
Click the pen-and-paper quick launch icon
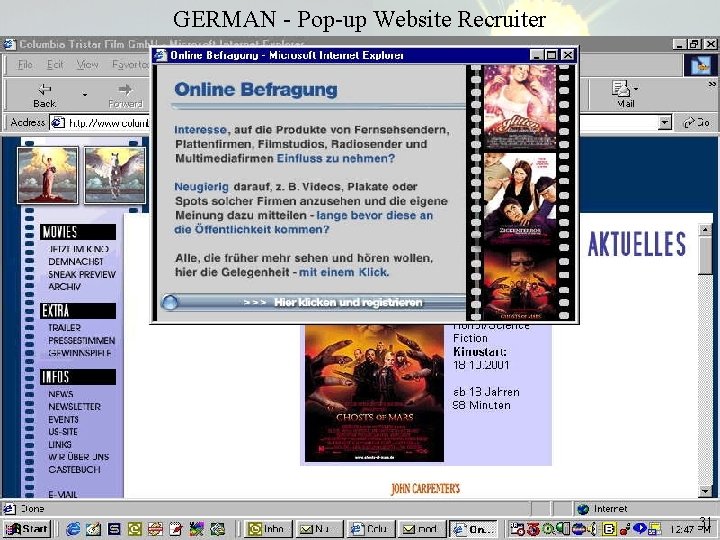point(175,529)
